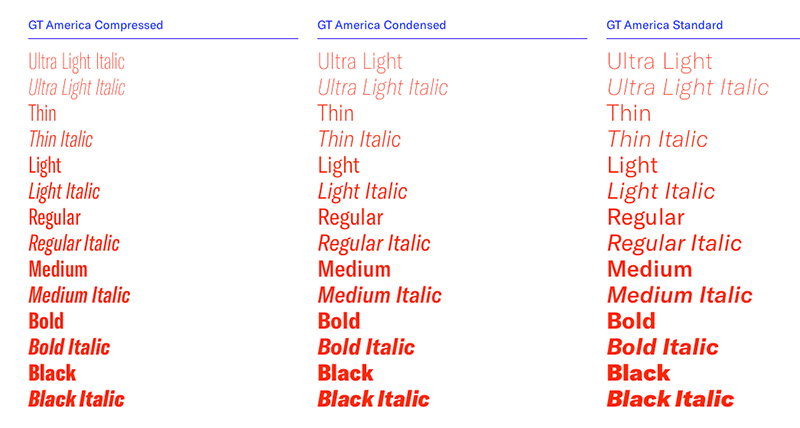Pick the Black style in Standard column

coord(638,373)
